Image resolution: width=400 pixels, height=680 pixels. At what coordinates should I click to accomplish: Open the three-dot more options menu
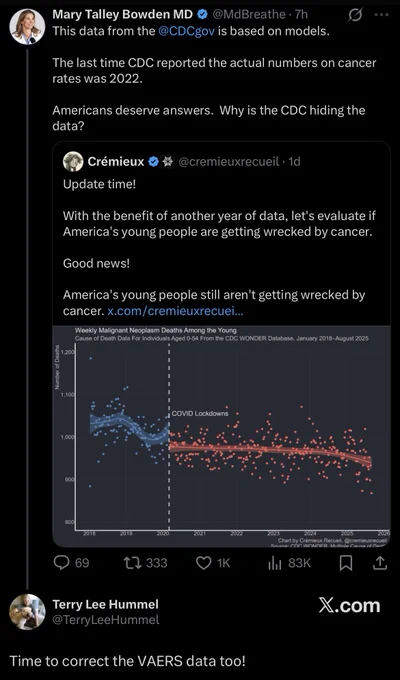coord(381,15)
